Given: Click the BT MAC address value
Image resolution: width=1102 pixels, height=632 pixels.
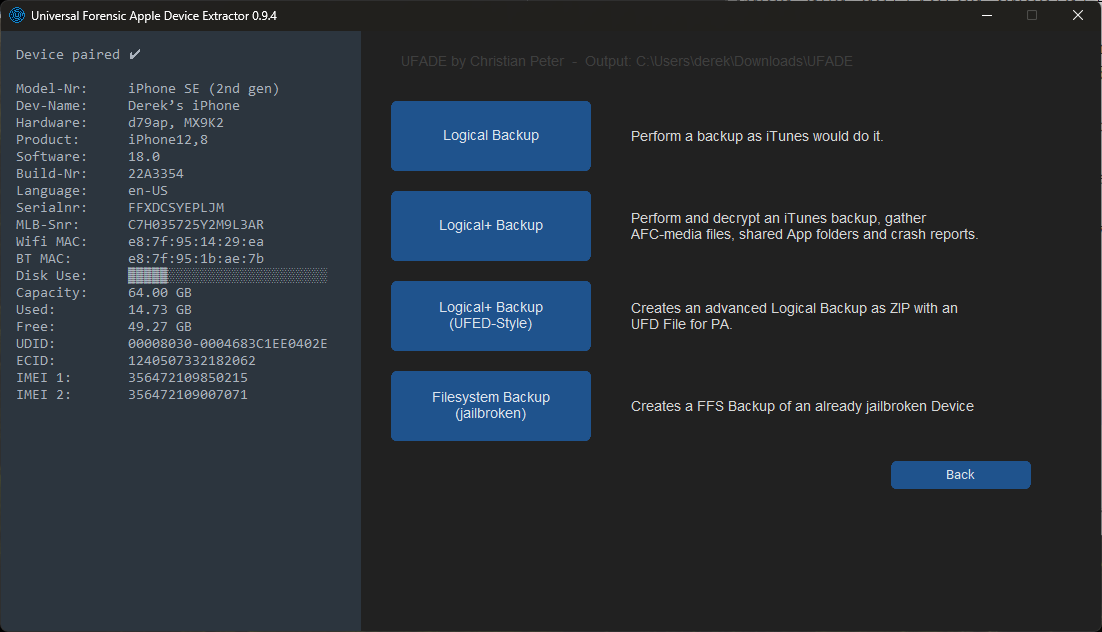Looking at the screenshot, I should [x=196, y=258].
